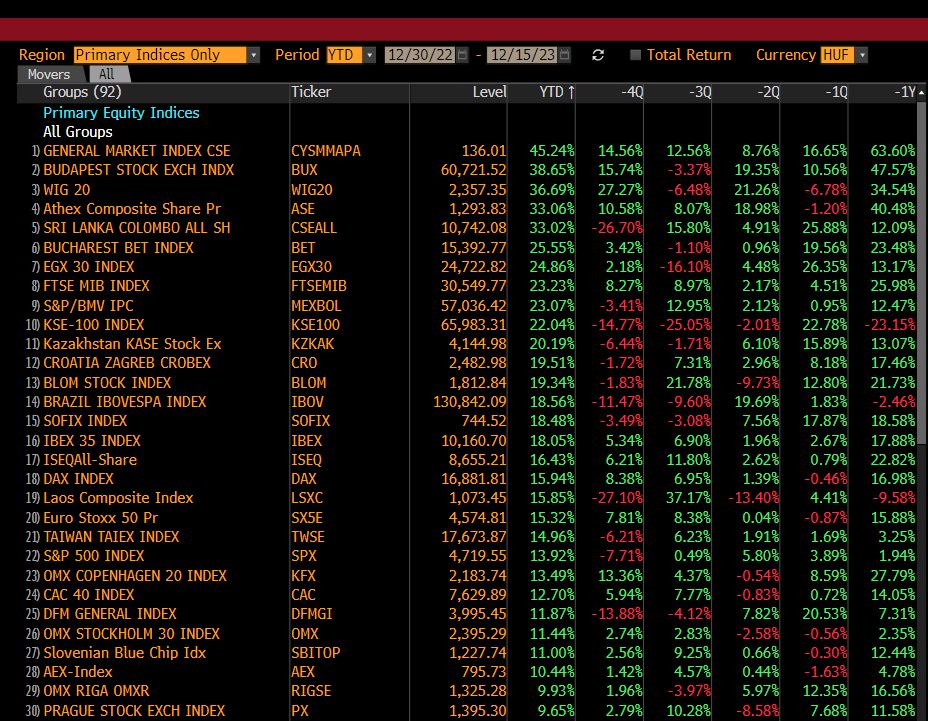The image size is (928, 721).
Task: Click the 45.24% YTD value
Action: coord(552,151)
